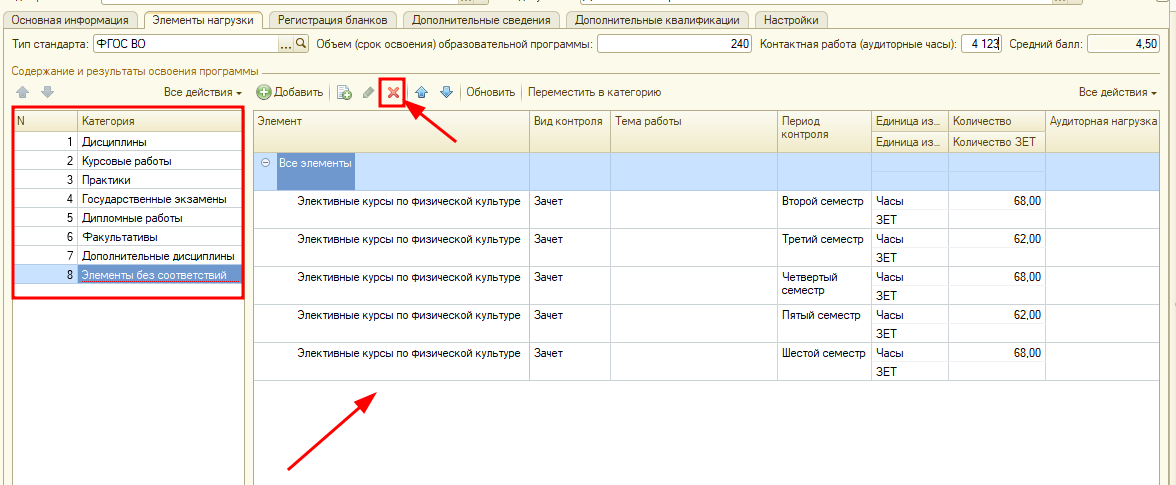Move element down with blue arrow
The height and width of the screenshot is (485, 1176).
(446, 92)
